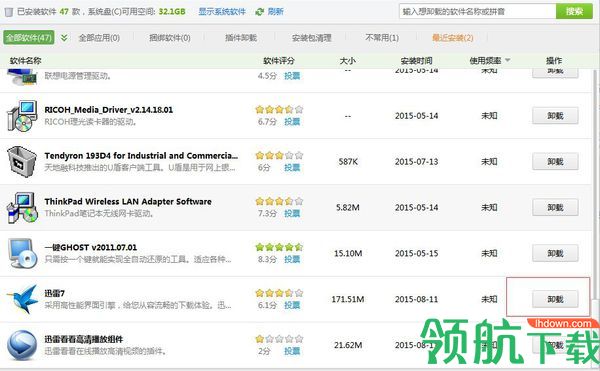Screen dimensions: 600x371
Task: Click the 显示系统软件 link
Action: pyautogui.click(x=222, y=12)
